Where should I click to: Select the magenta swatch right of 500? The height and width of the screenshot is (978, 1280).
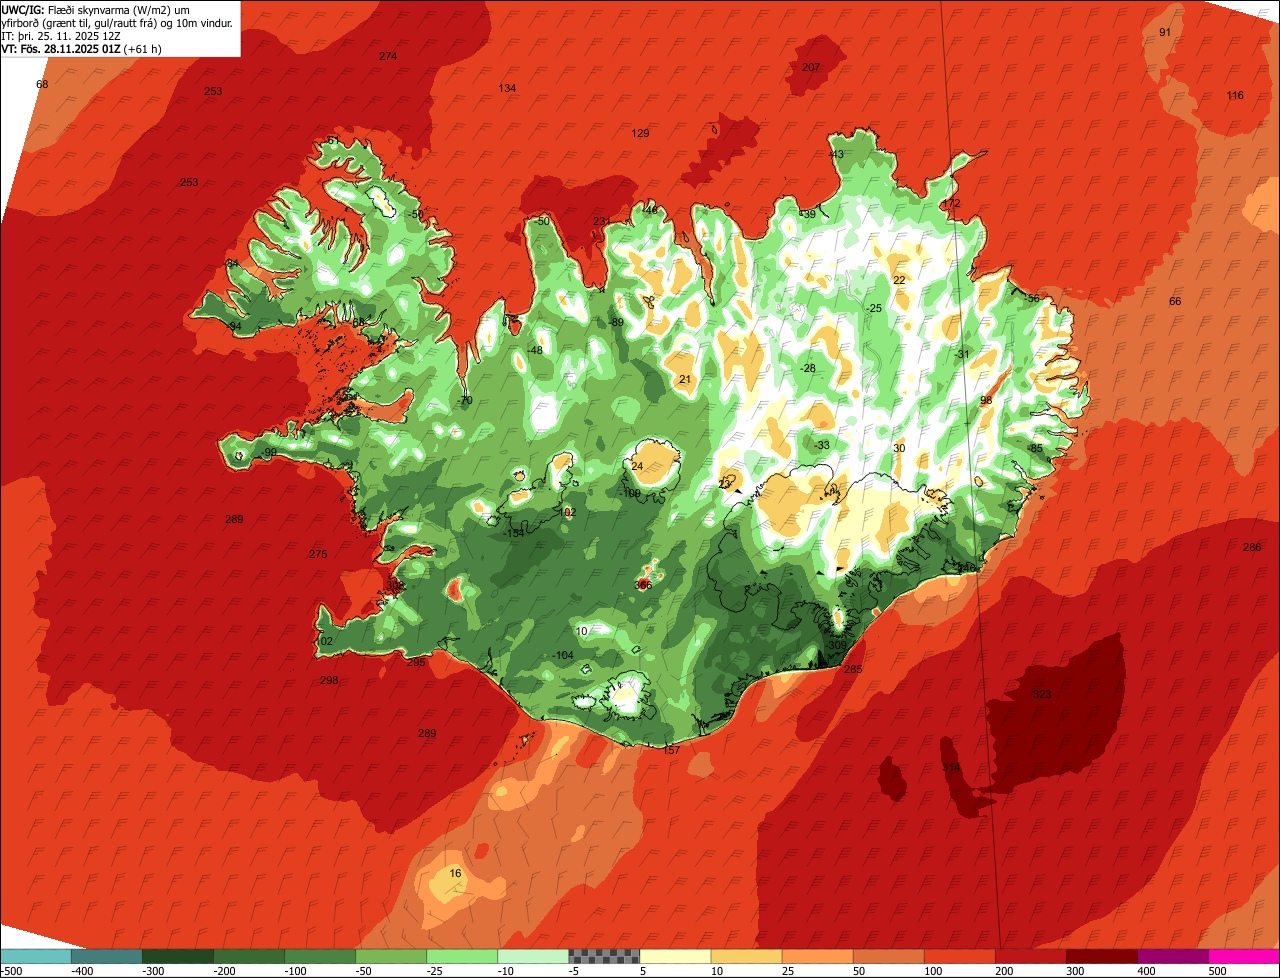tap(1244, 956)
